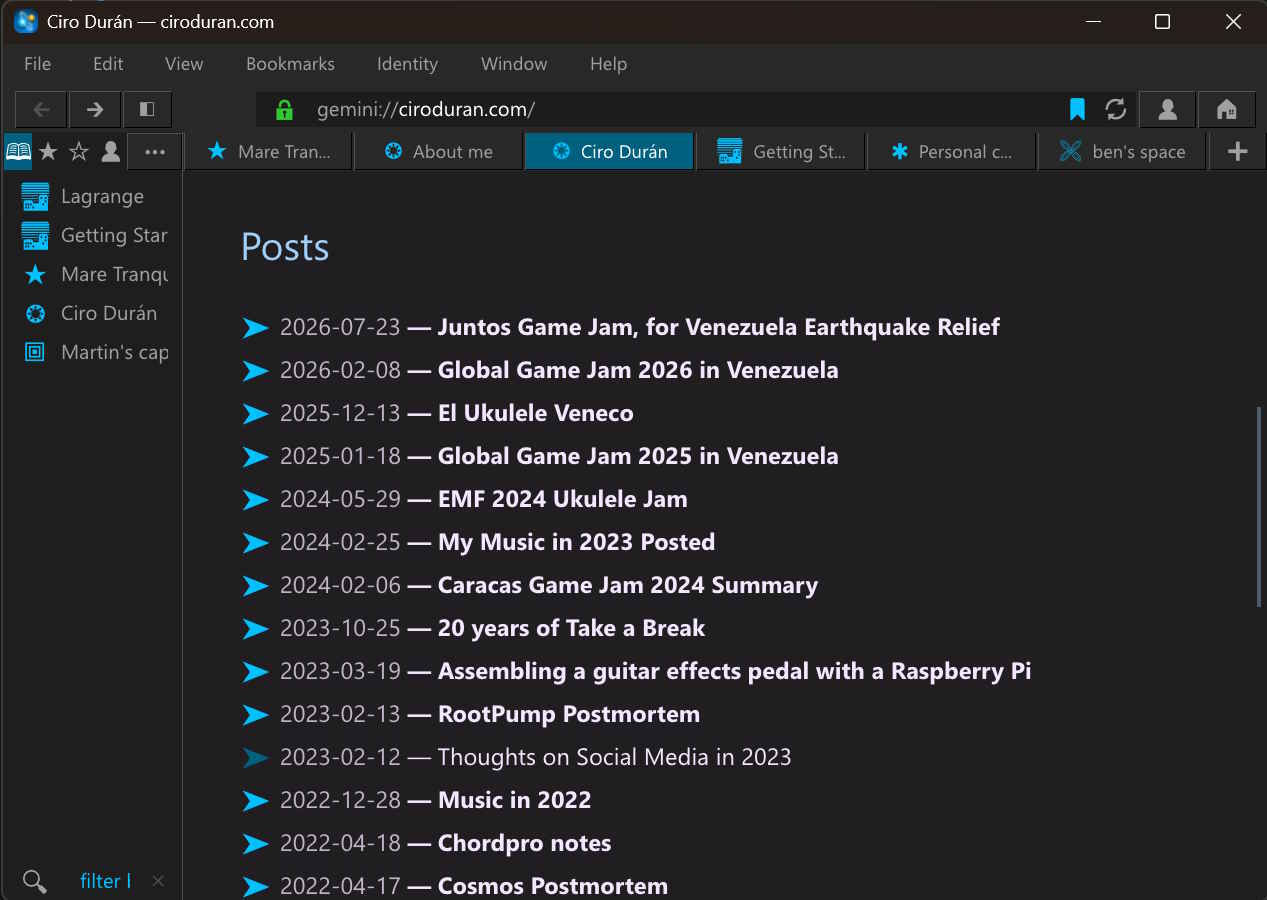1267x900 pixels.
Task: Click the page vertical scrollbar thumb
Action: click(x=1259, y=505)
